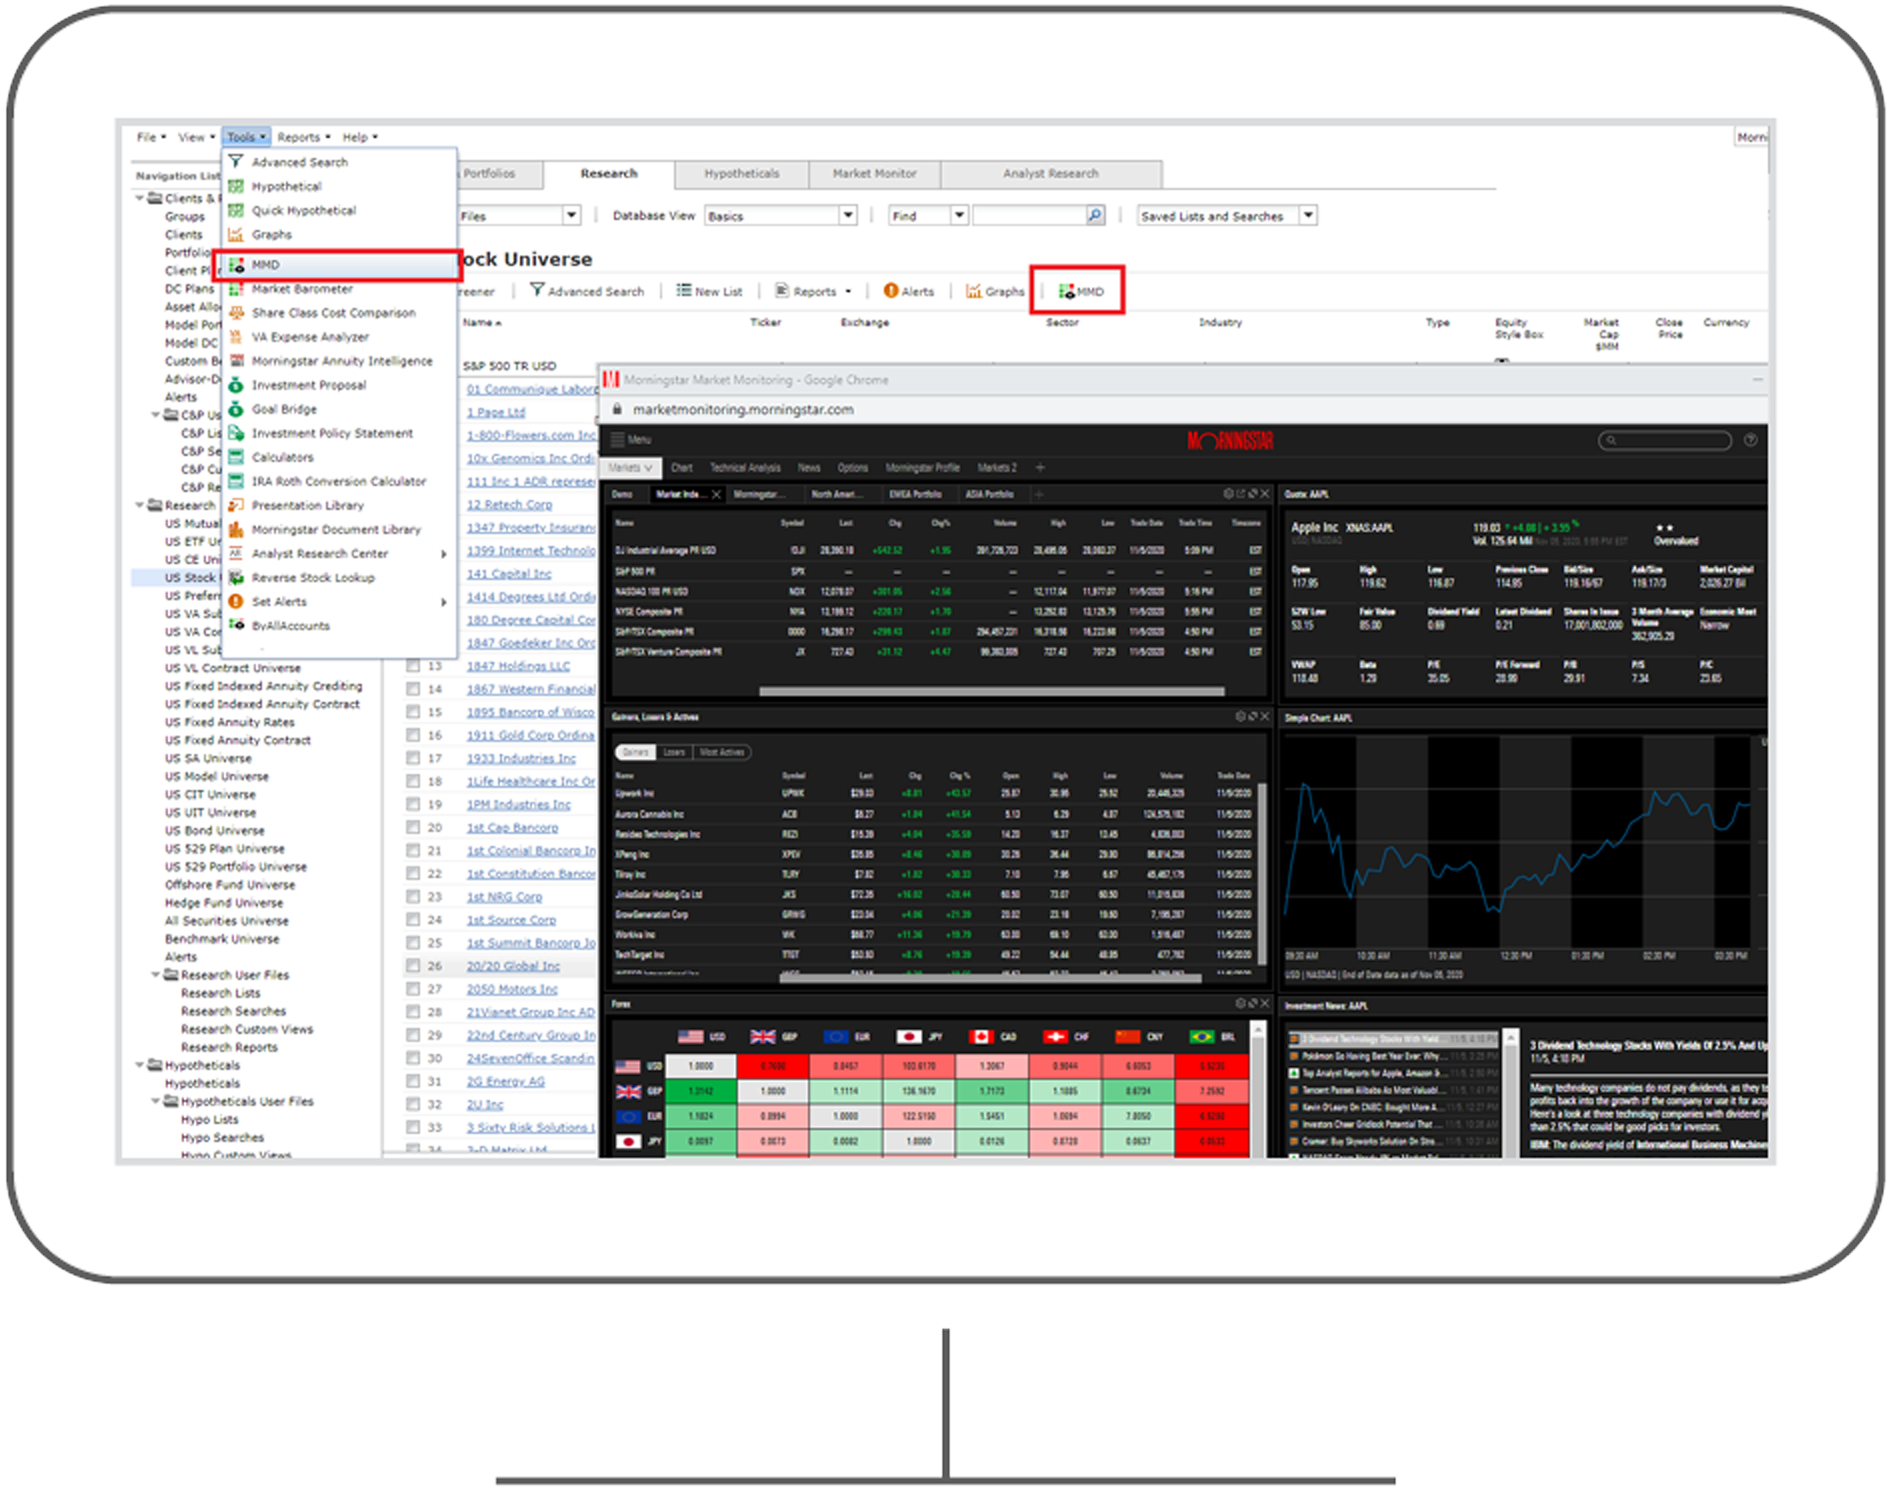The height and width of the screenshot is (1494, 1890).
Task: Open VA Expense Analyzer
Action: pos(310,337)
